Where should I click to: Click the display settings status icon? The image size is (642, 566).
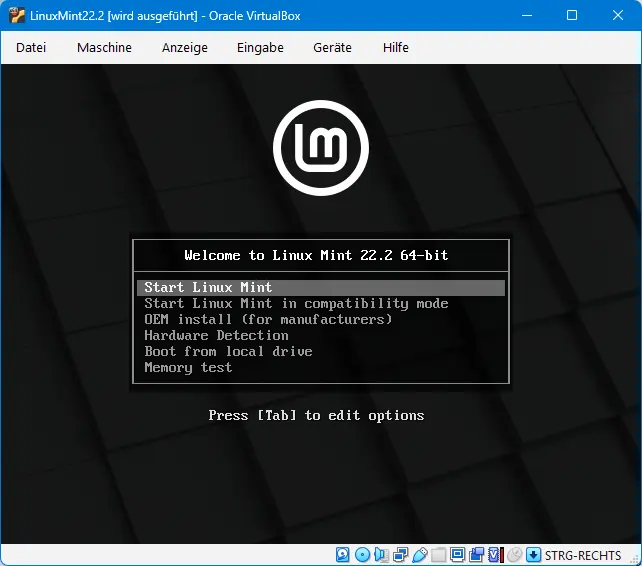(457, 555)
